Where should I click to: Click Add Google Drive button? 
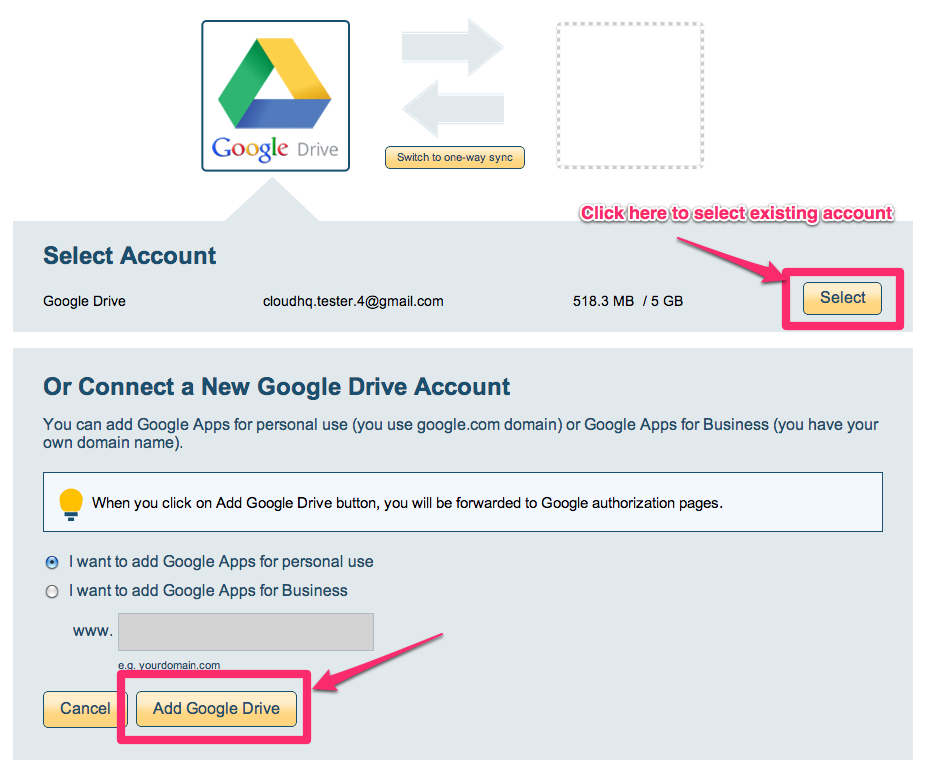pyautogui.click(x=217, y=709)
